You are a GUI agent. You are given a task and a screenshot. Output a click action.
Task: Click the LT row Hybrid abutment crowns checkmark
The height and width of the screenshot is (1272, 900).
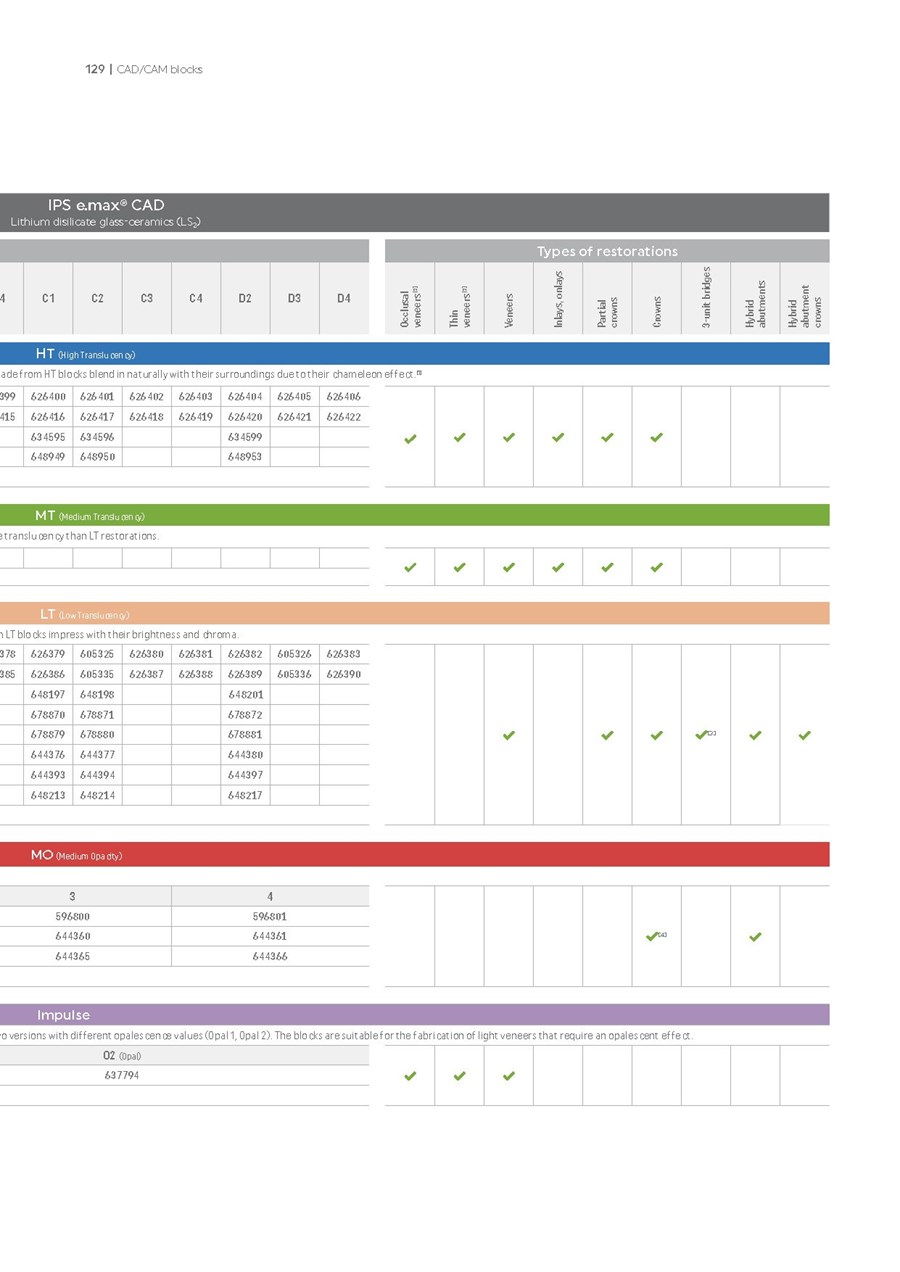coord(805,735)
